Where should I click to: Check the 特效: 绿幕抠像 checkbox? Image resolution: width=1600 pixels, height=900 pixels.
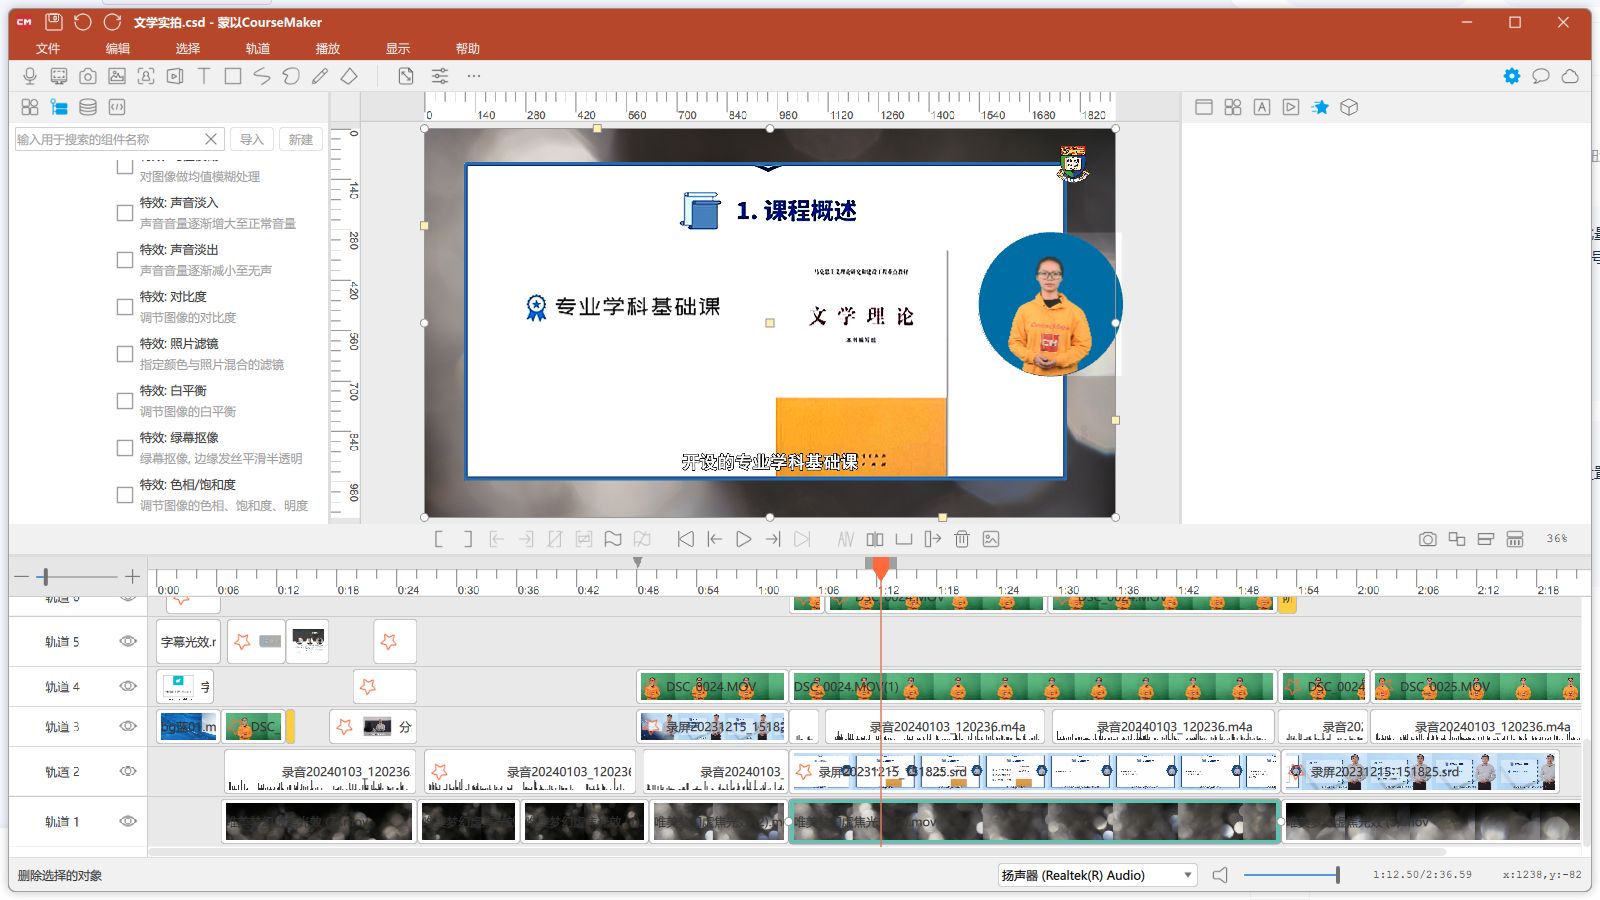click(x=125, y=448)
